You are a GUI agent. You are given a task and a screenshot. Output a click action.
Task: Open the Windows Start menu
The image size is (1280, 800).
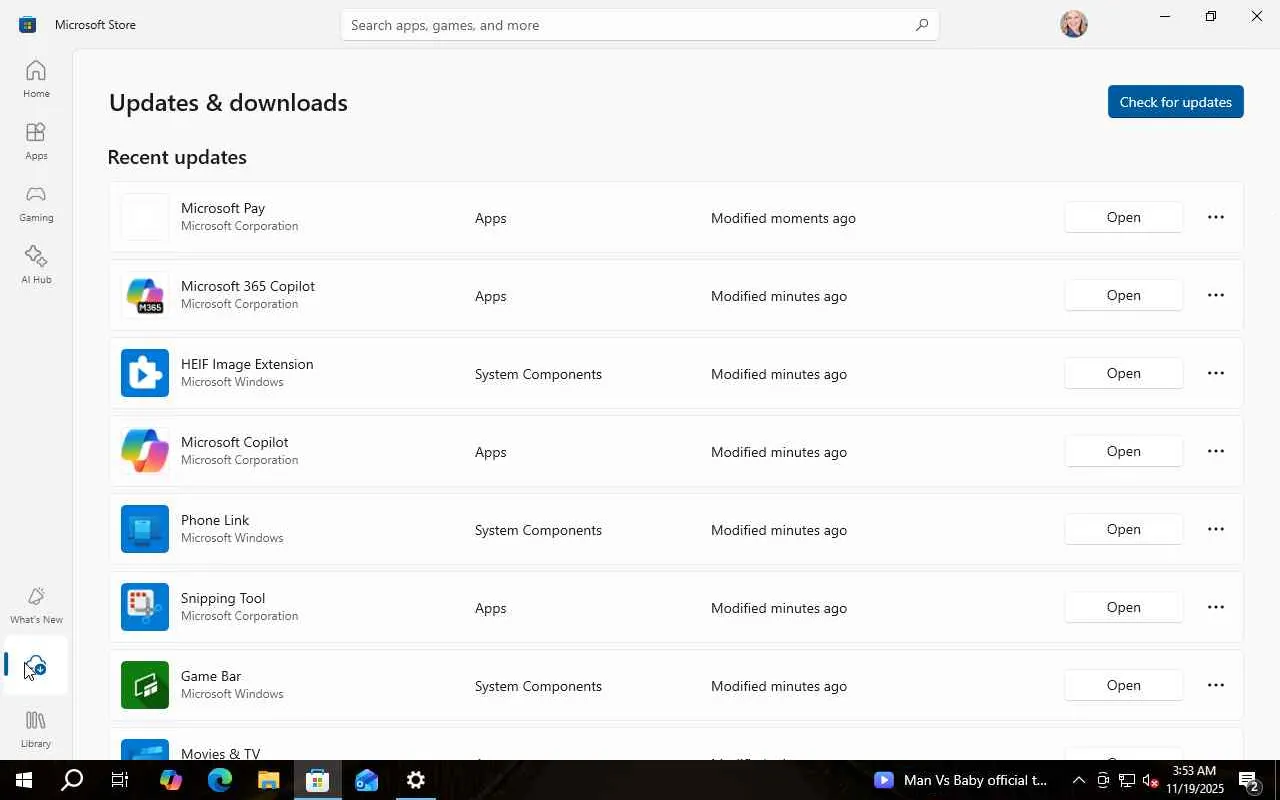click(x=24, y=780)
